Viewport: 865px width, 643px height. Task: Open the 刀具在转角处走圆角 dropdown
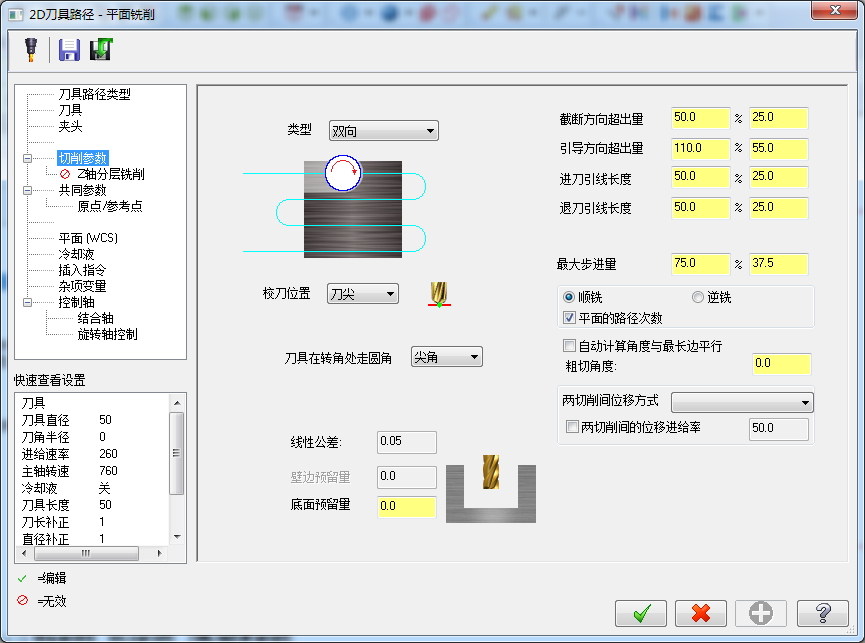click(x=446, y=356)
